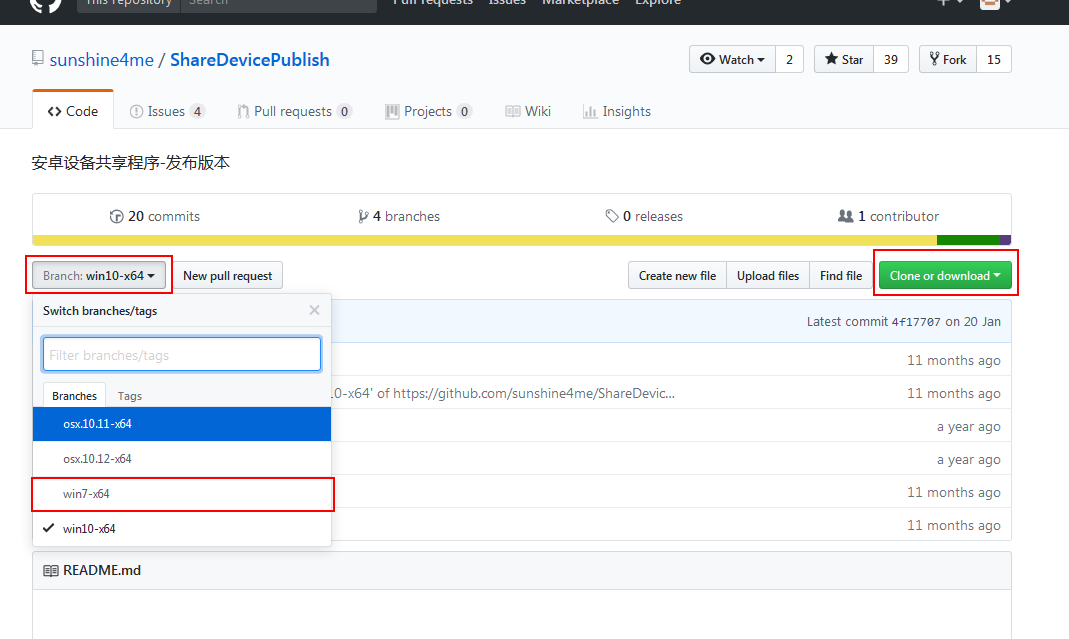The image size is (1069, 639).
Task: Toggle the Branch: win10-x64 dropdown
Action: point(99,276)
